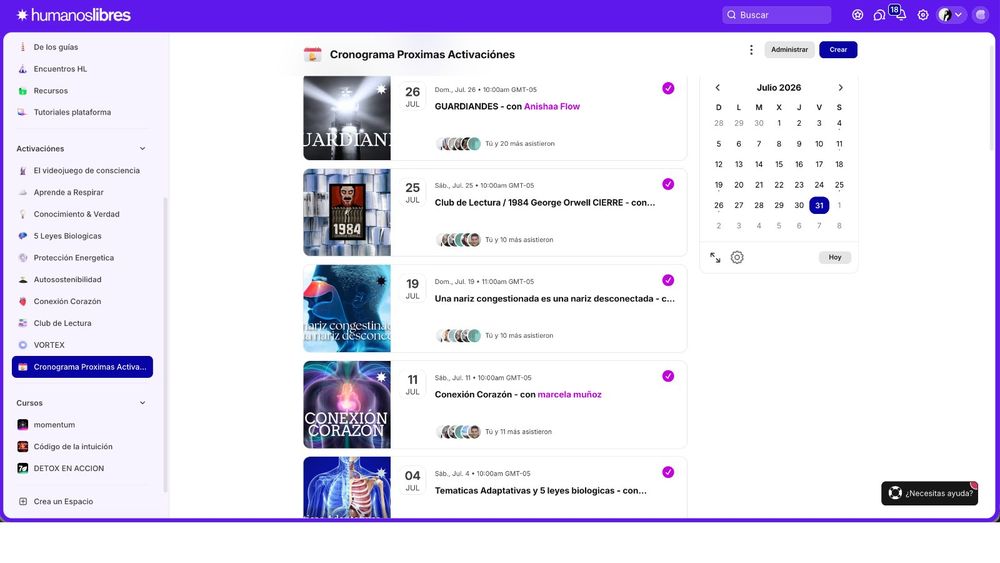
Task: Expand the calendar with the arrows icon
Action: (x=715, y=258)
